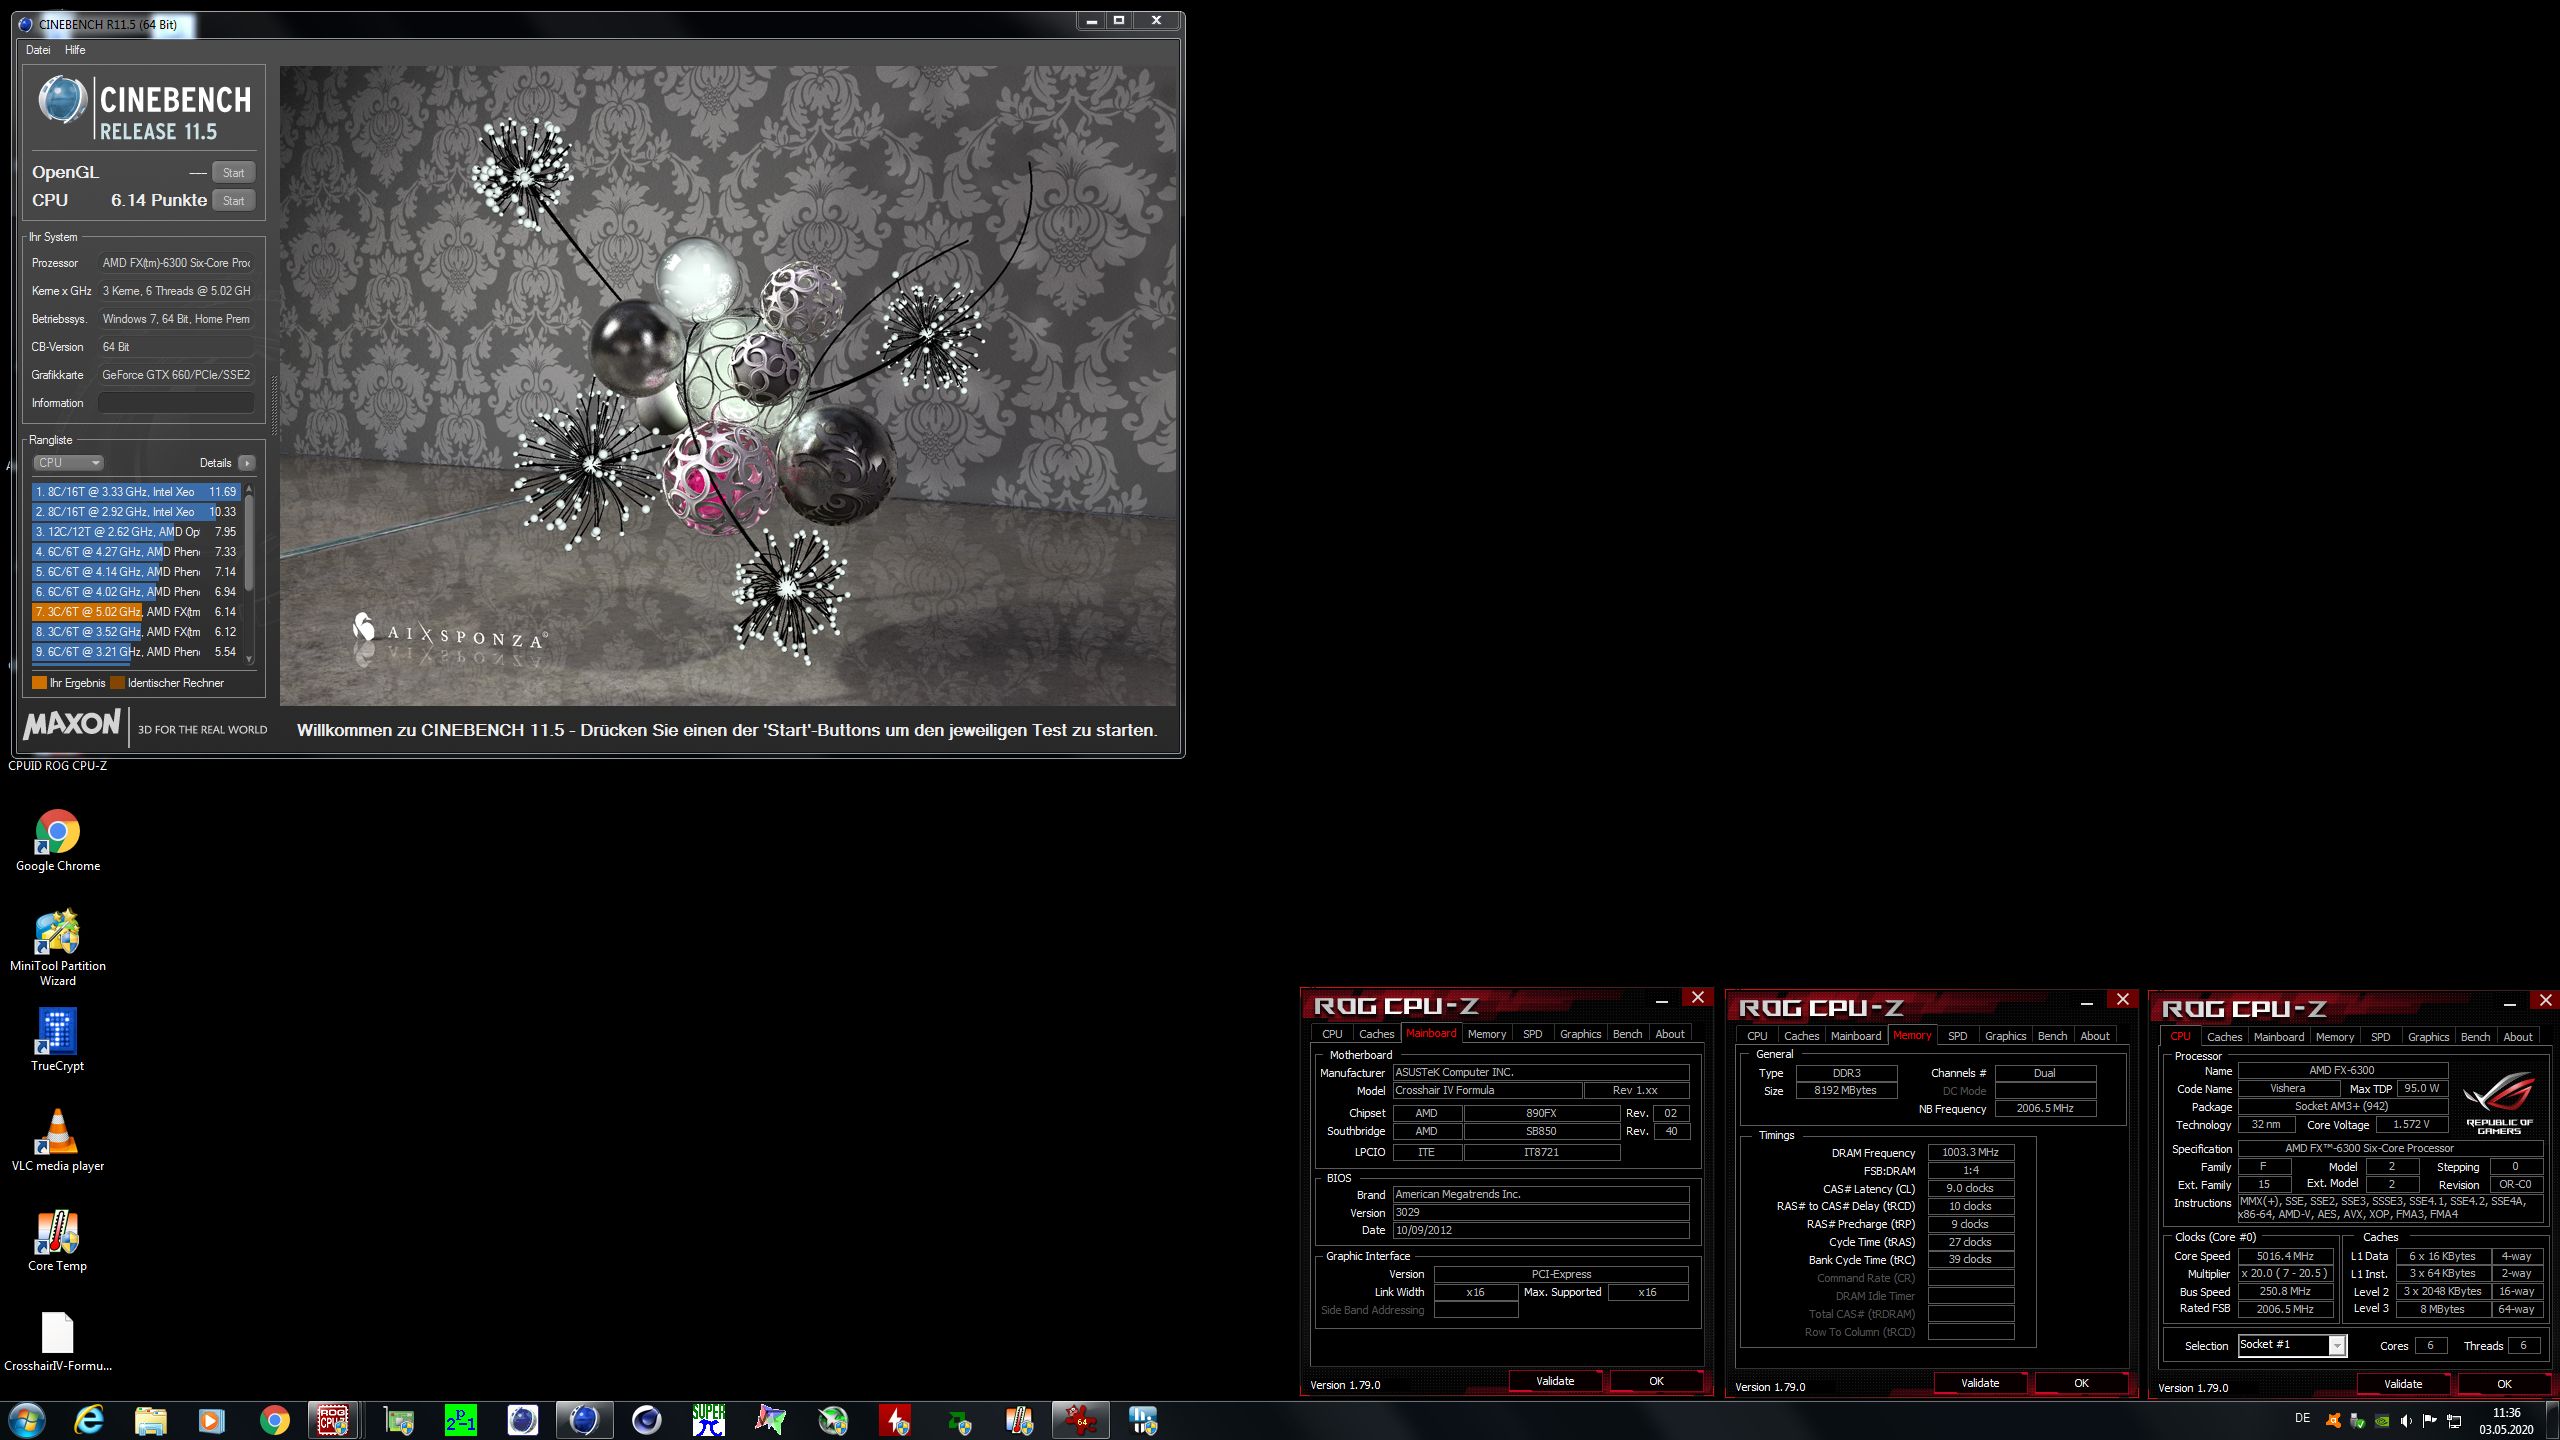Open VLC media player desktop shortcut
The width and height of the screenshot is (2560, 1440).
click(57, 1140)
